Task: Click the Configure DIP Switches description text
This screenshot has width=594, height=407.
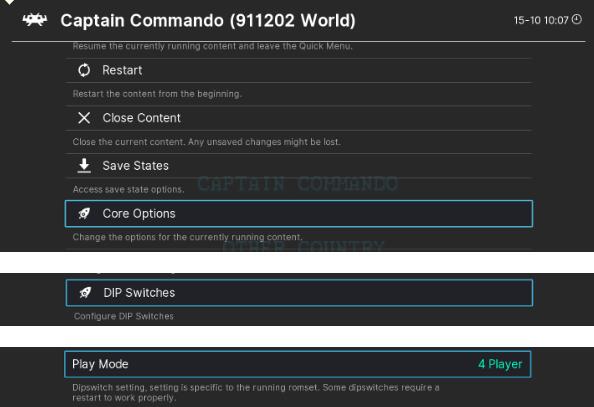Action: 124,316
